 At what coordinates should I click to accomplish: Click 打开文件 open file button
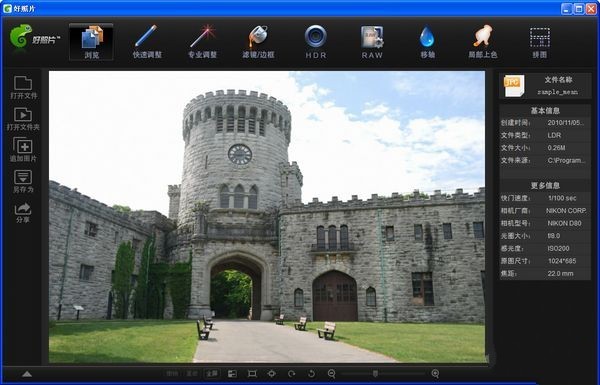pos(23,88)
